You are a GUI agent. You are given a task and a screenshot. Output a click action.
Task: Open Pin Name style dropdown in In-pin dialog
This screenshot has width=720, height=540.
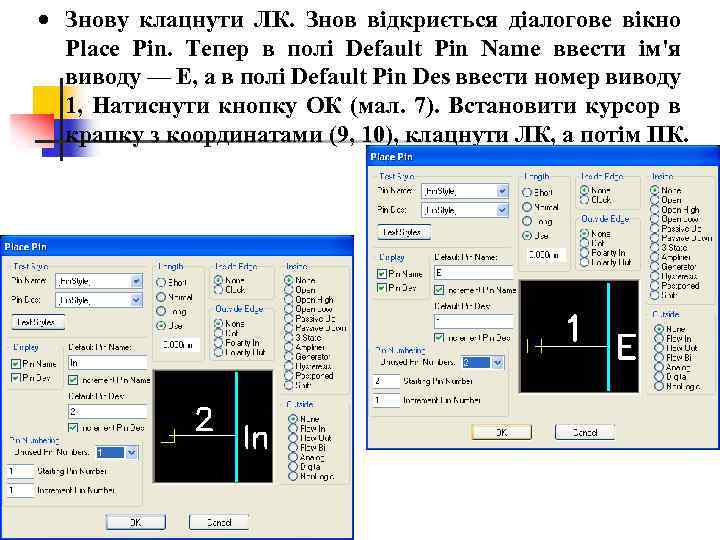[x=136, y=281]
